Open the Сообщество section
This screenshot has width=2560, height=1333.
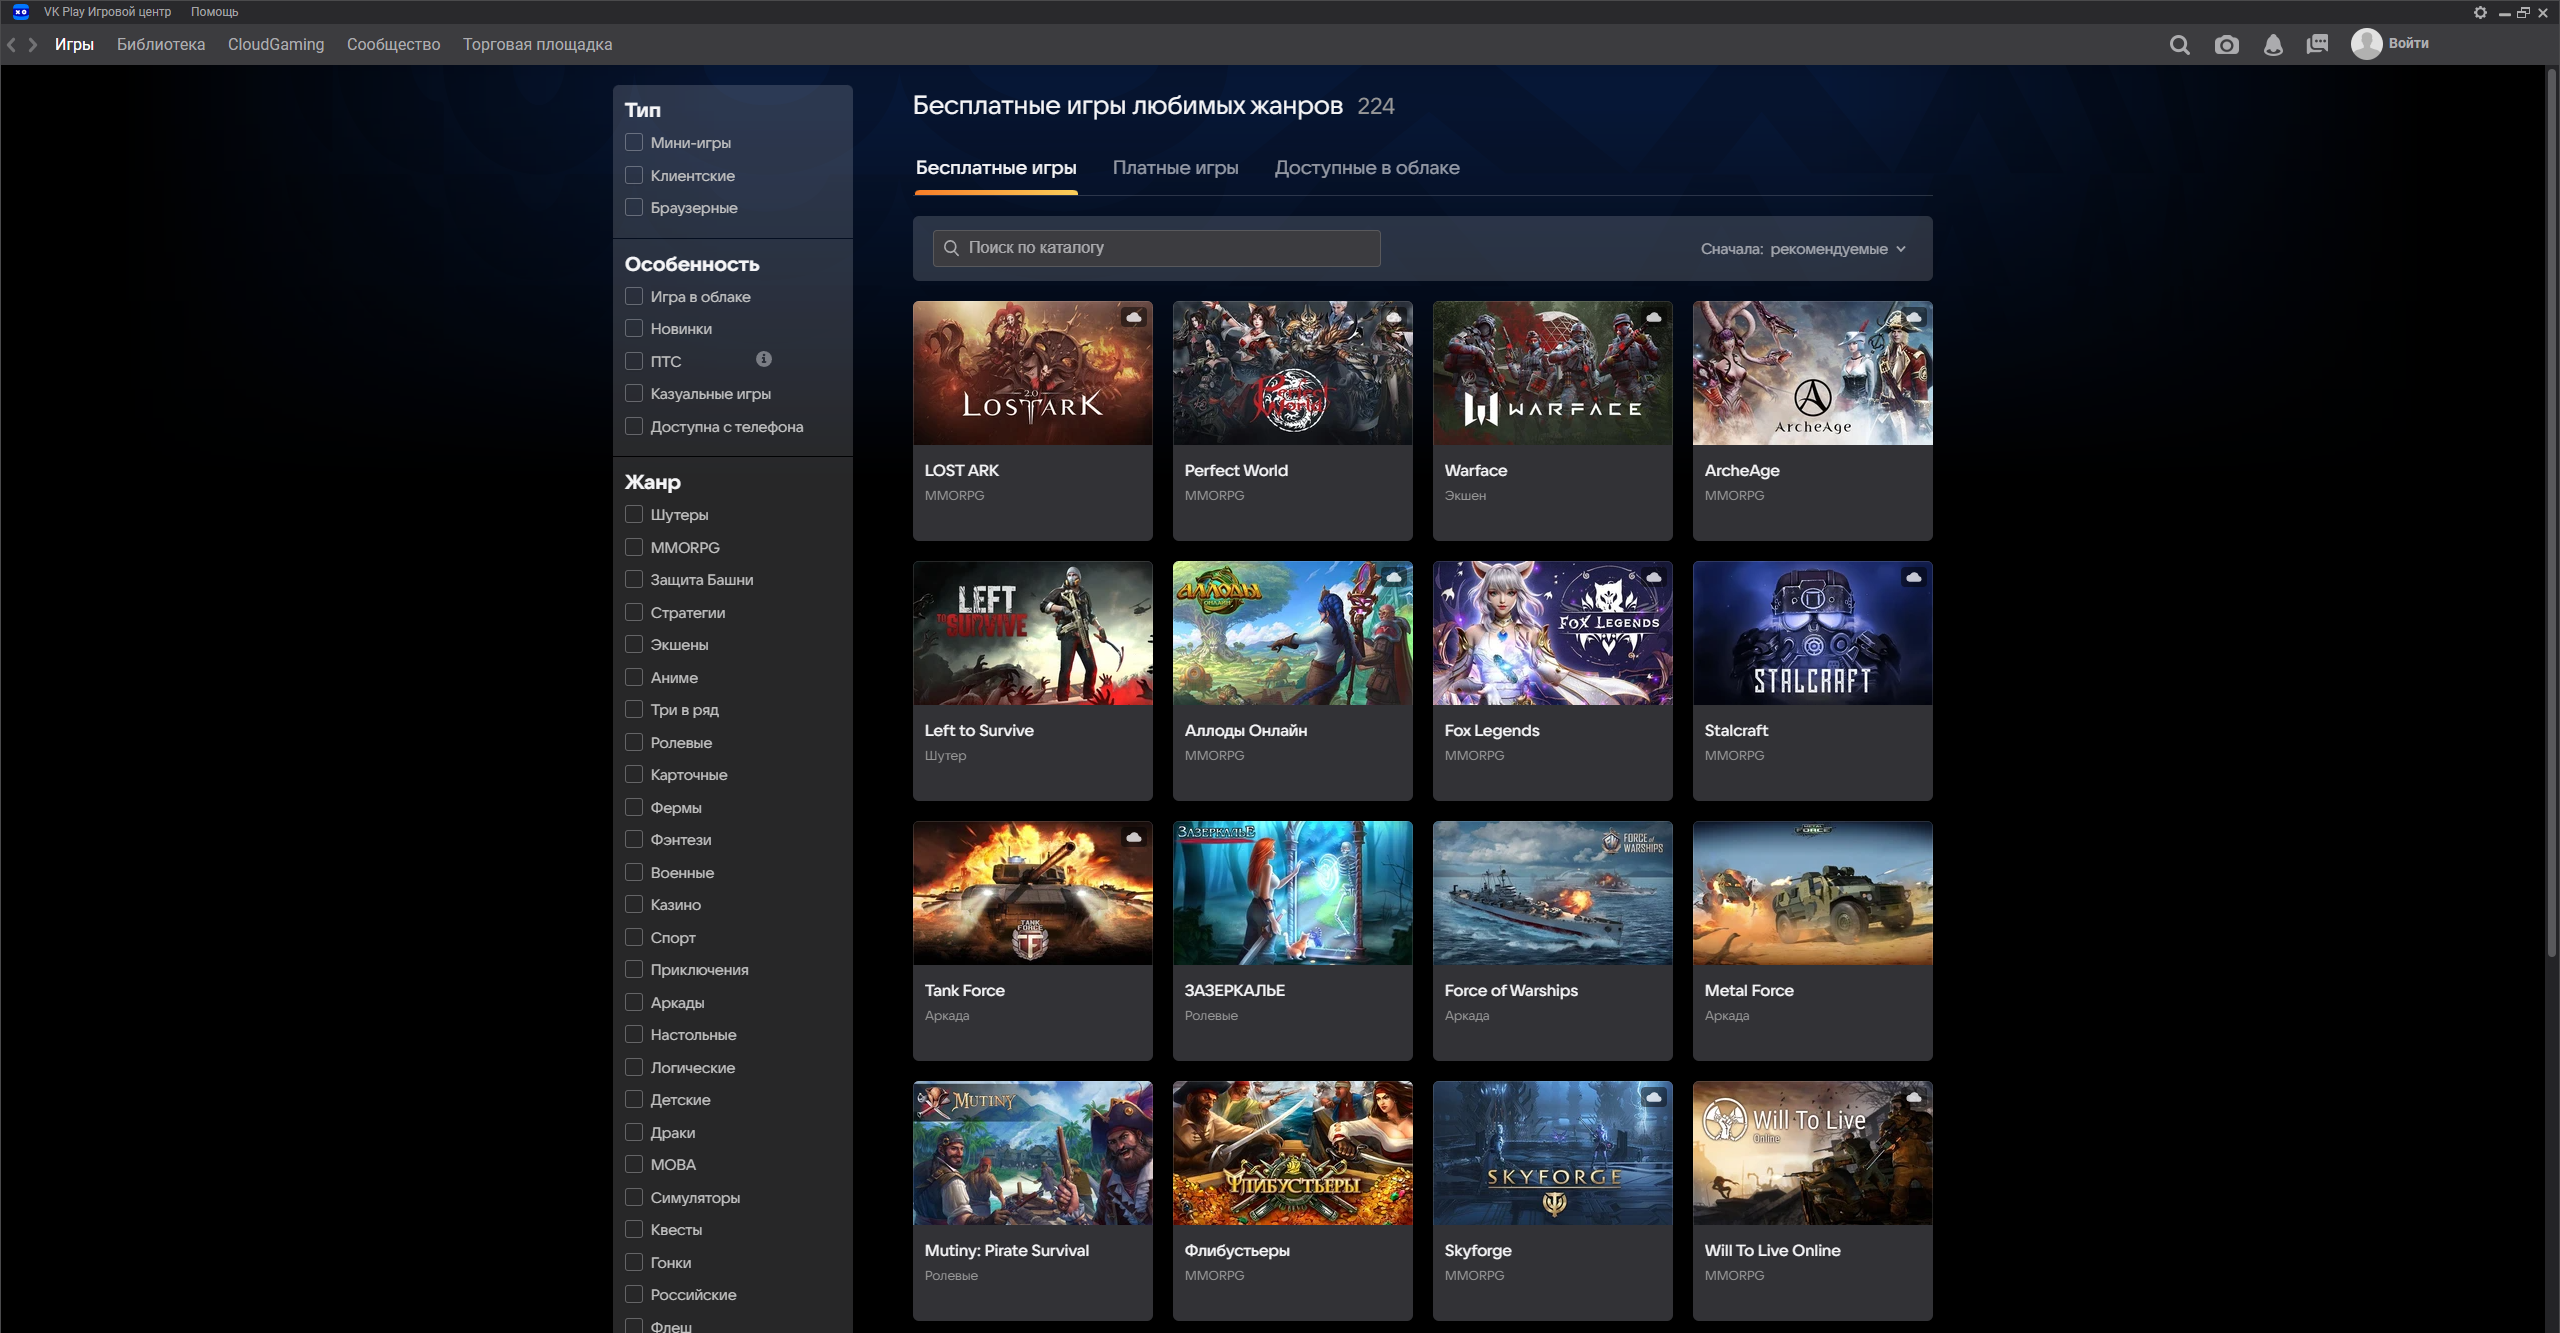coord(393,45)
